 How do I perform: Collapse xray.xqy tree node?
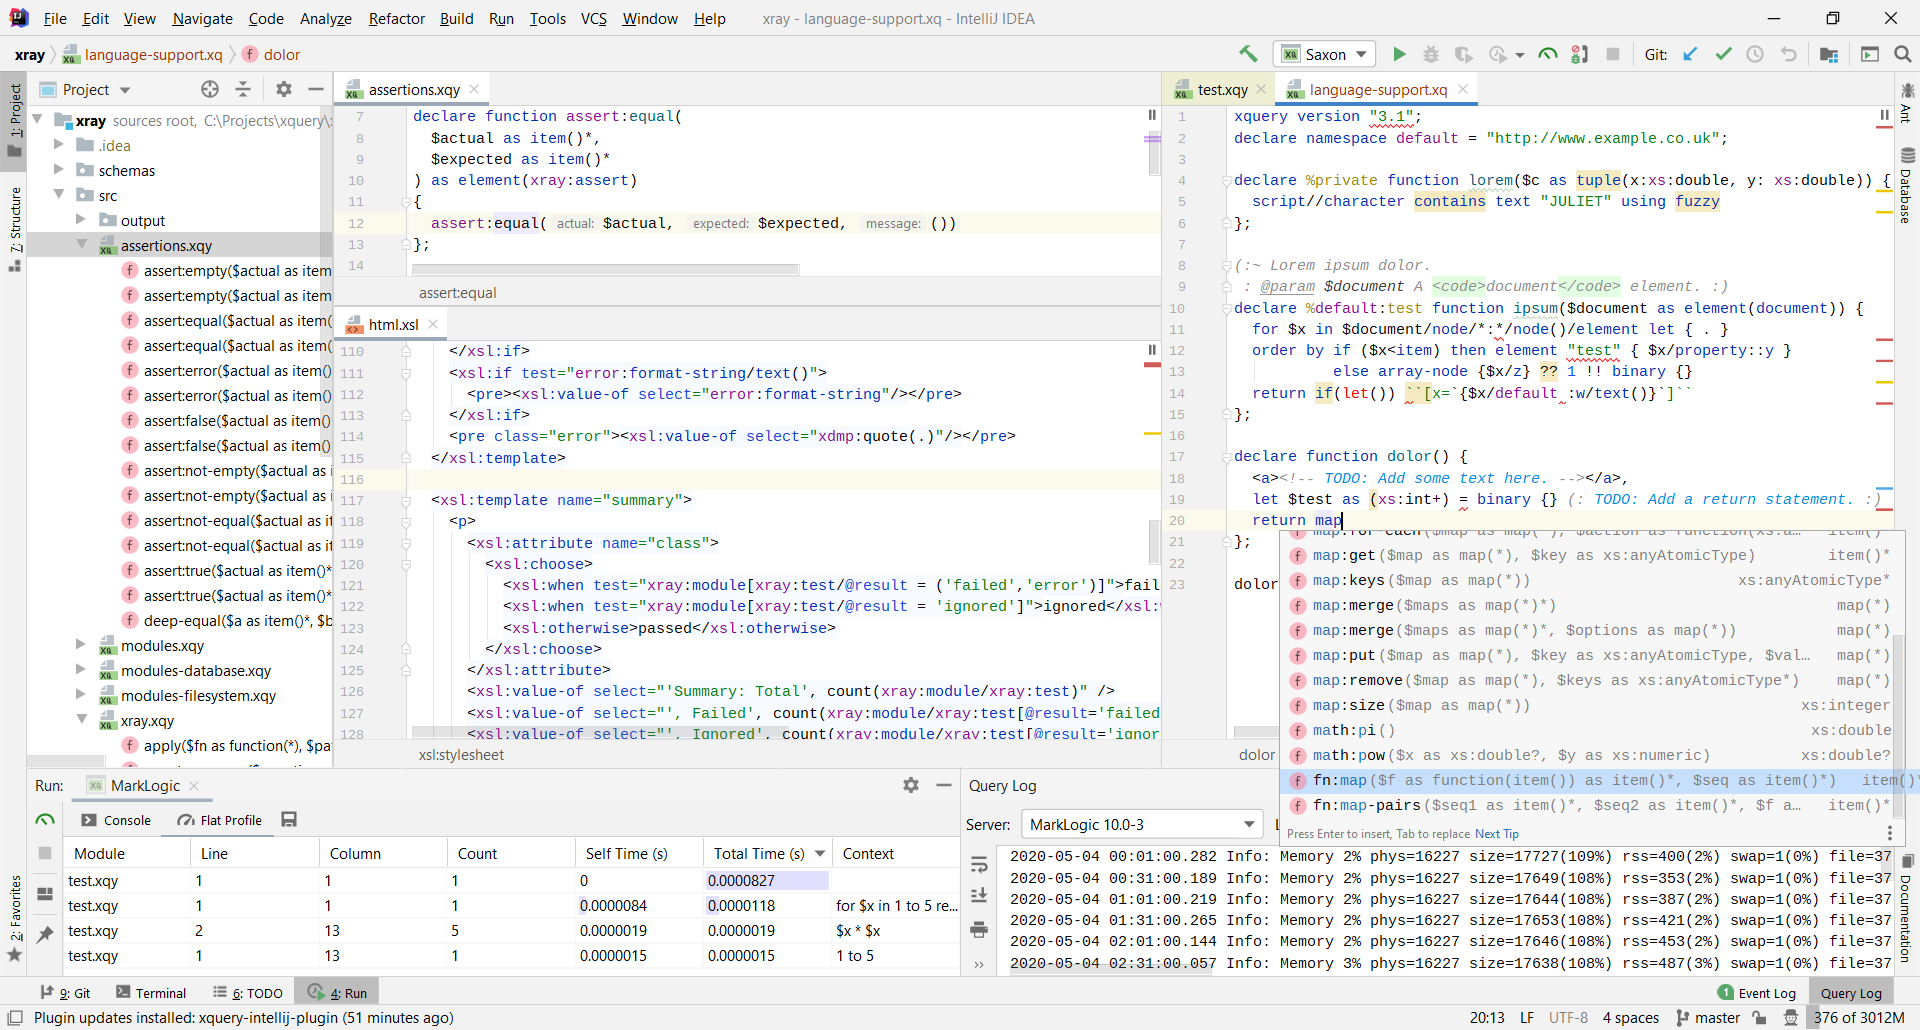point(81,720)
